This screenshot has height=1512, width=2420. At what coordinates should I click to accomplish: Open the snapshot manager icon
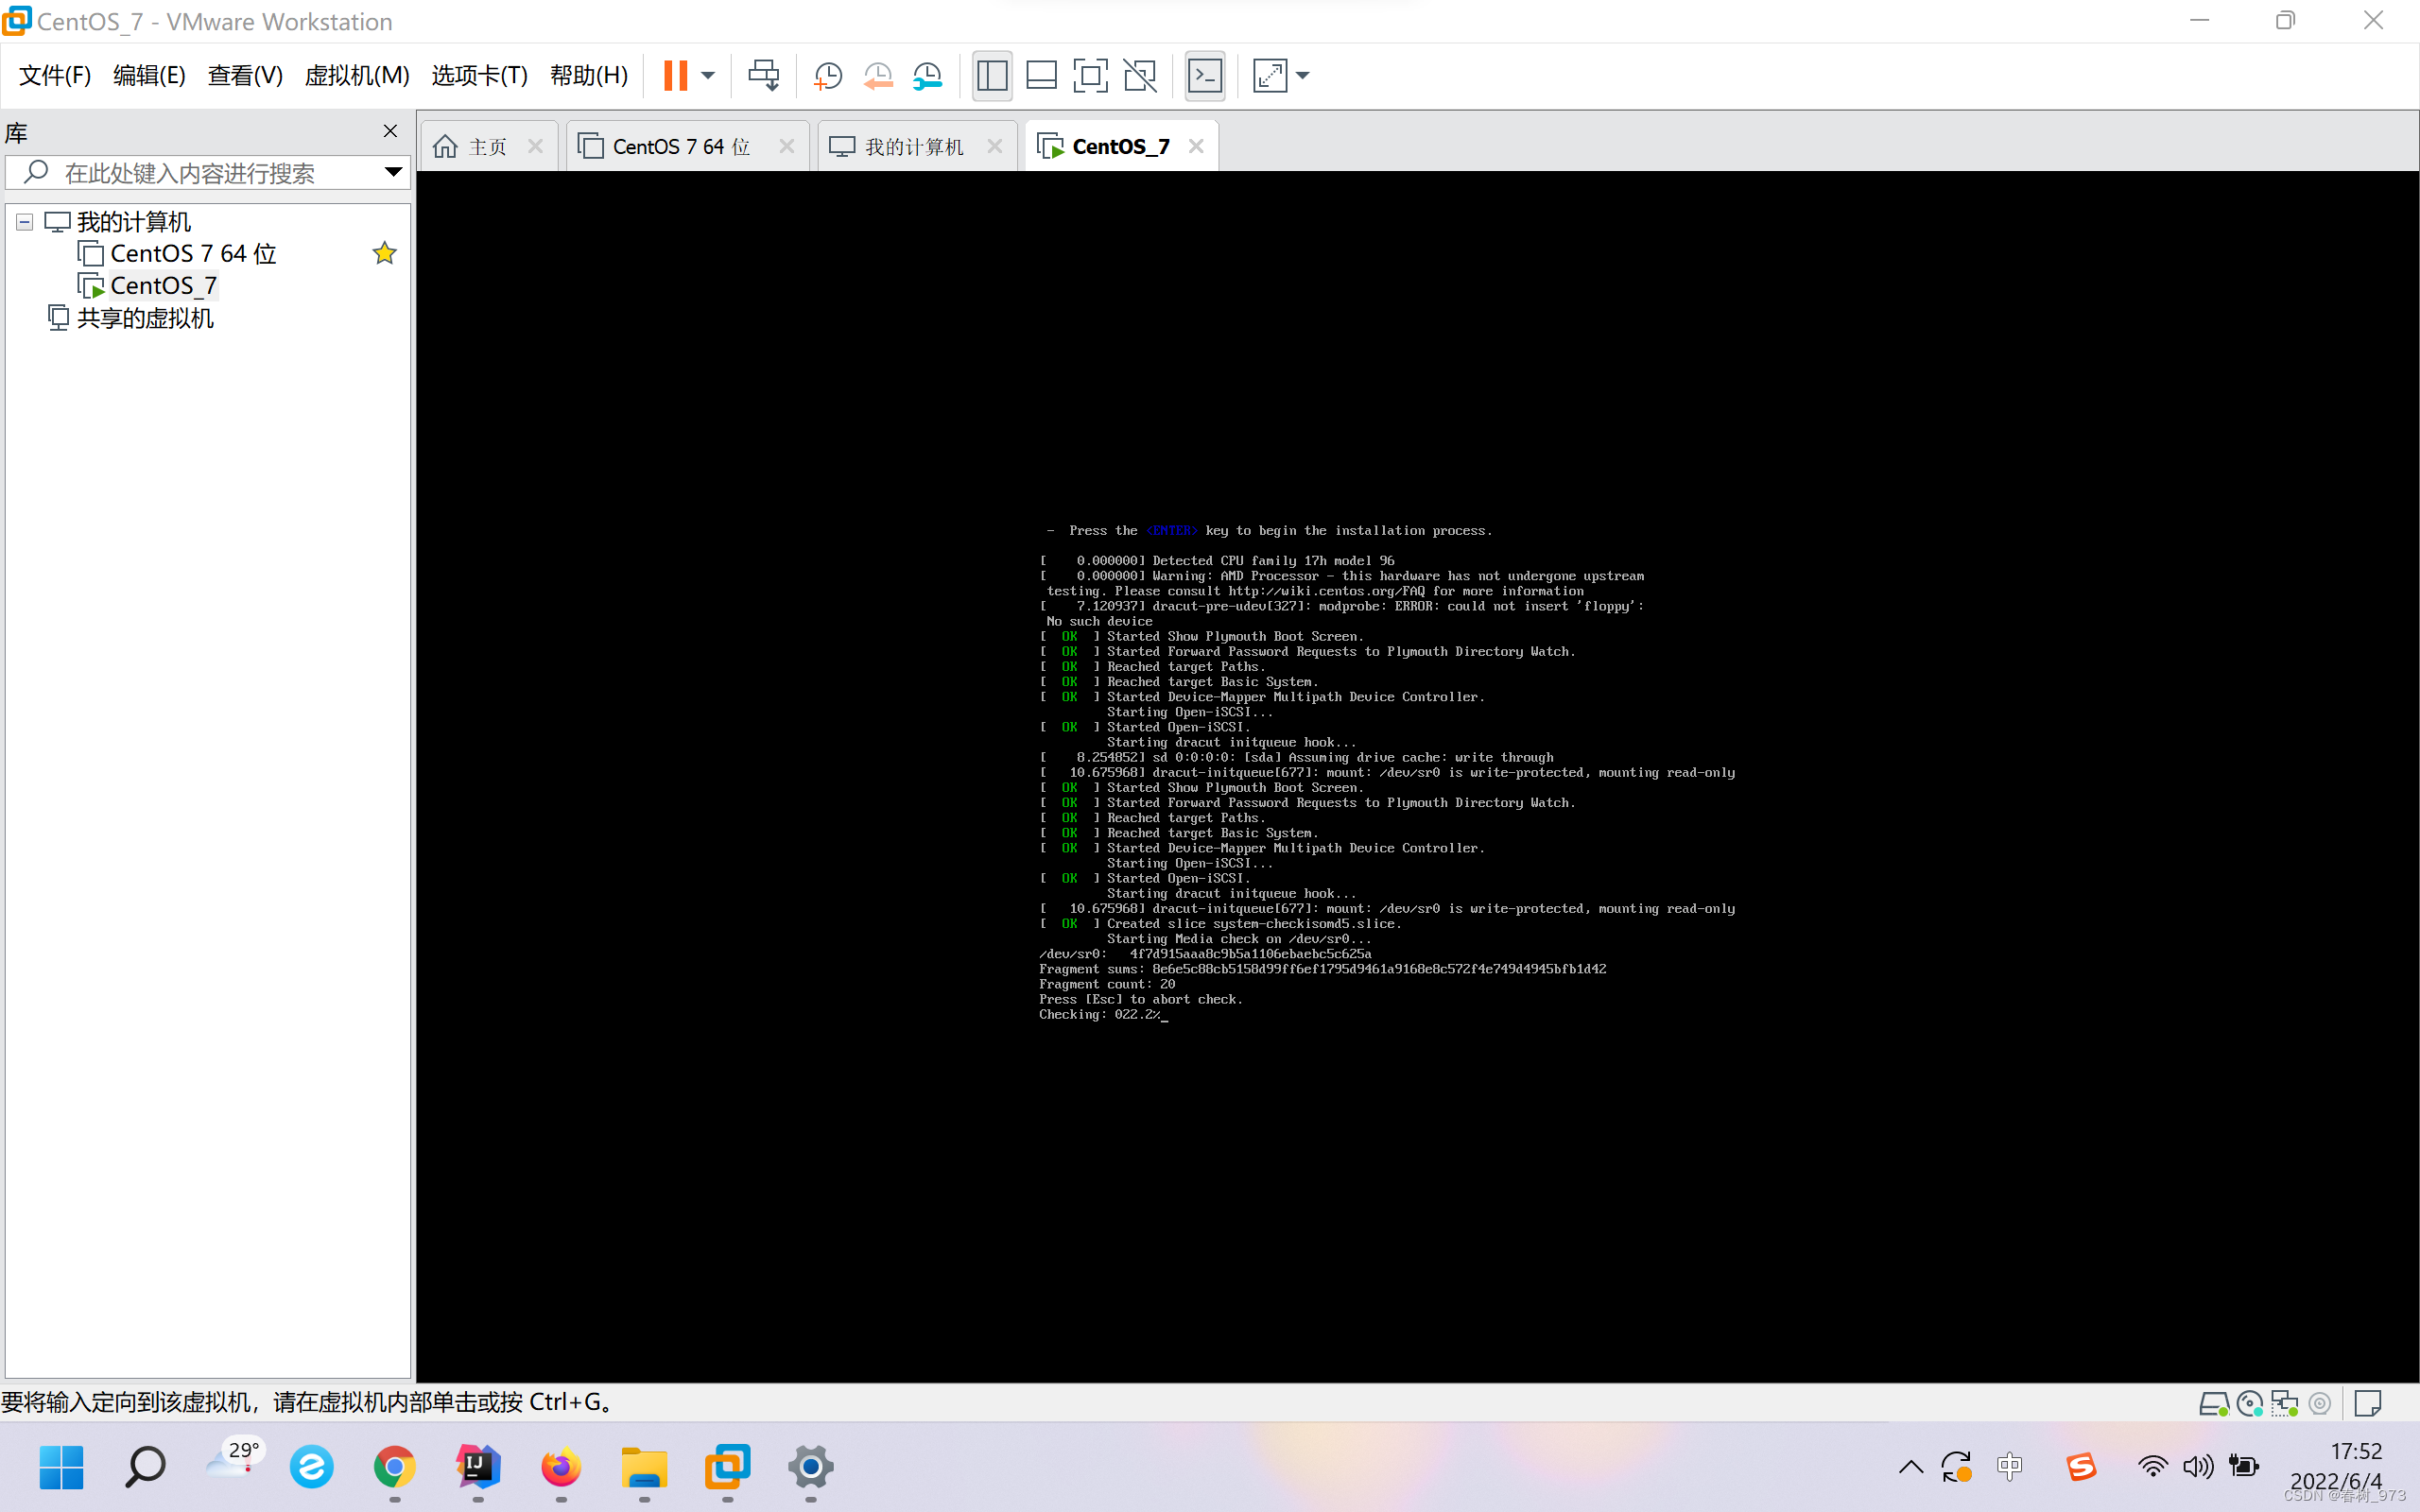(x=927, y=75)
